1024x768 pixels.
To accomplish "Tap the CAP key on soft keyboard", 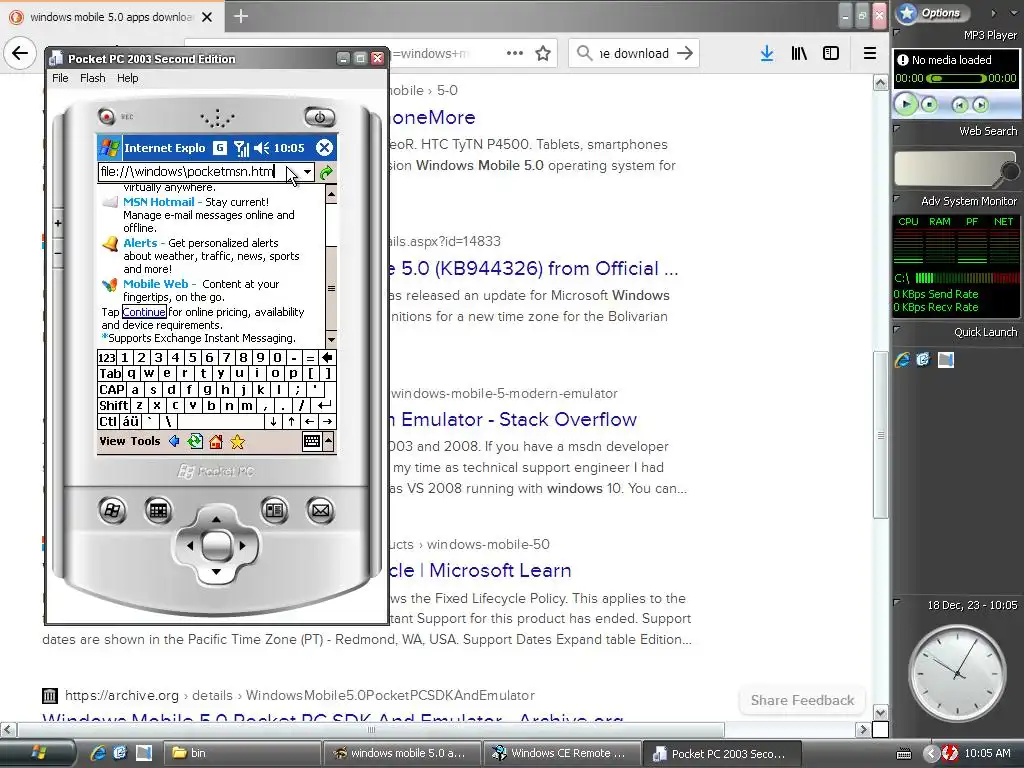I will pyautogui.click(x=112, y=390).
